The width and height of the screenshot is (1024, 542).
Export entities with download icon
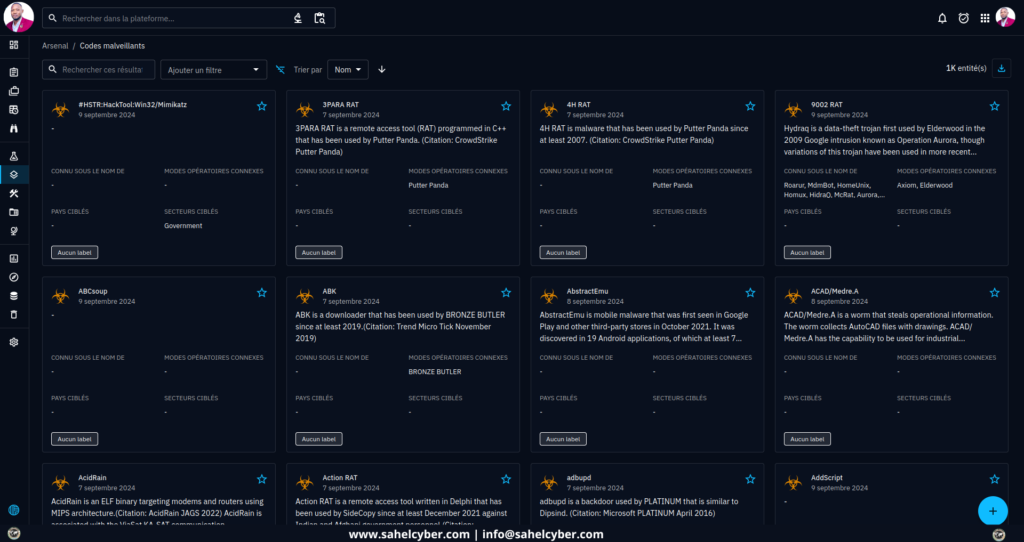pos(1001,68)
